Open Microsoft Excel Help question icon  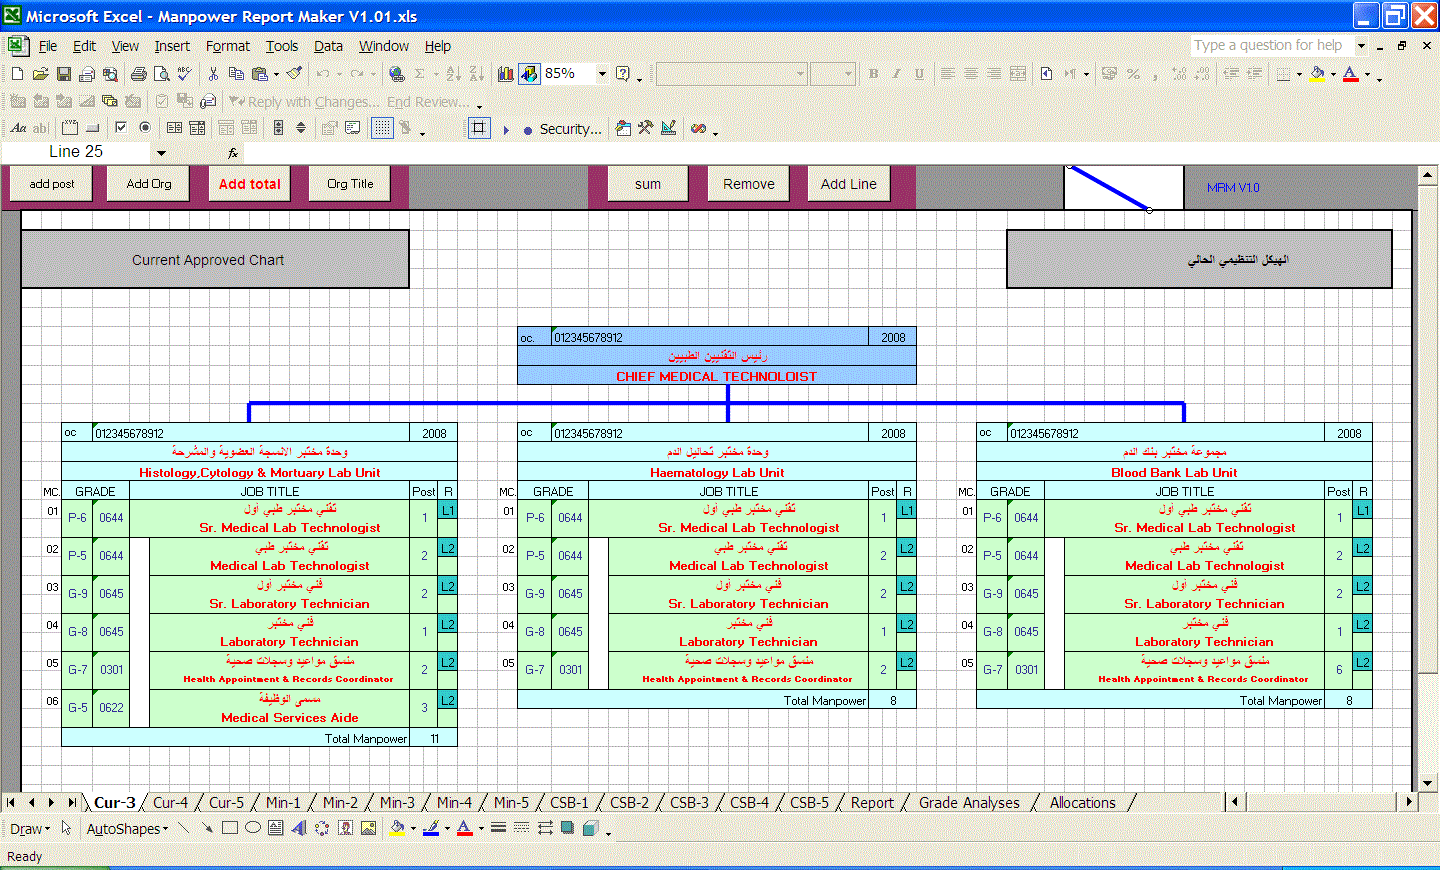622,74
